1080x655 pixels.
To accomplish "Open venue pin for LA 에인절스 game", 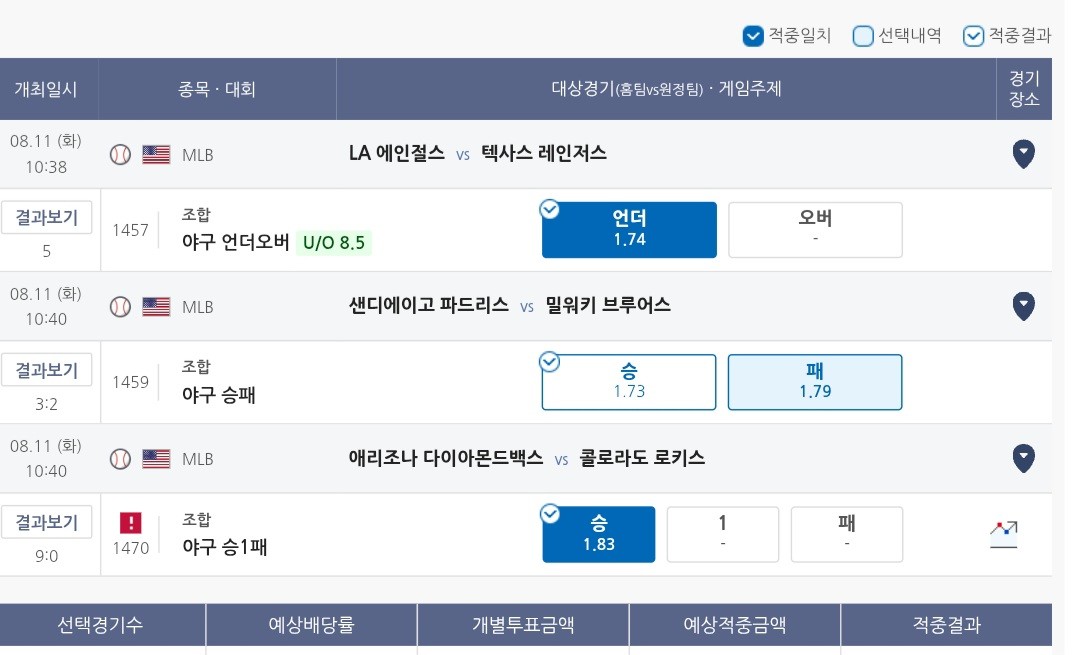I will (x=1024, y=154).
